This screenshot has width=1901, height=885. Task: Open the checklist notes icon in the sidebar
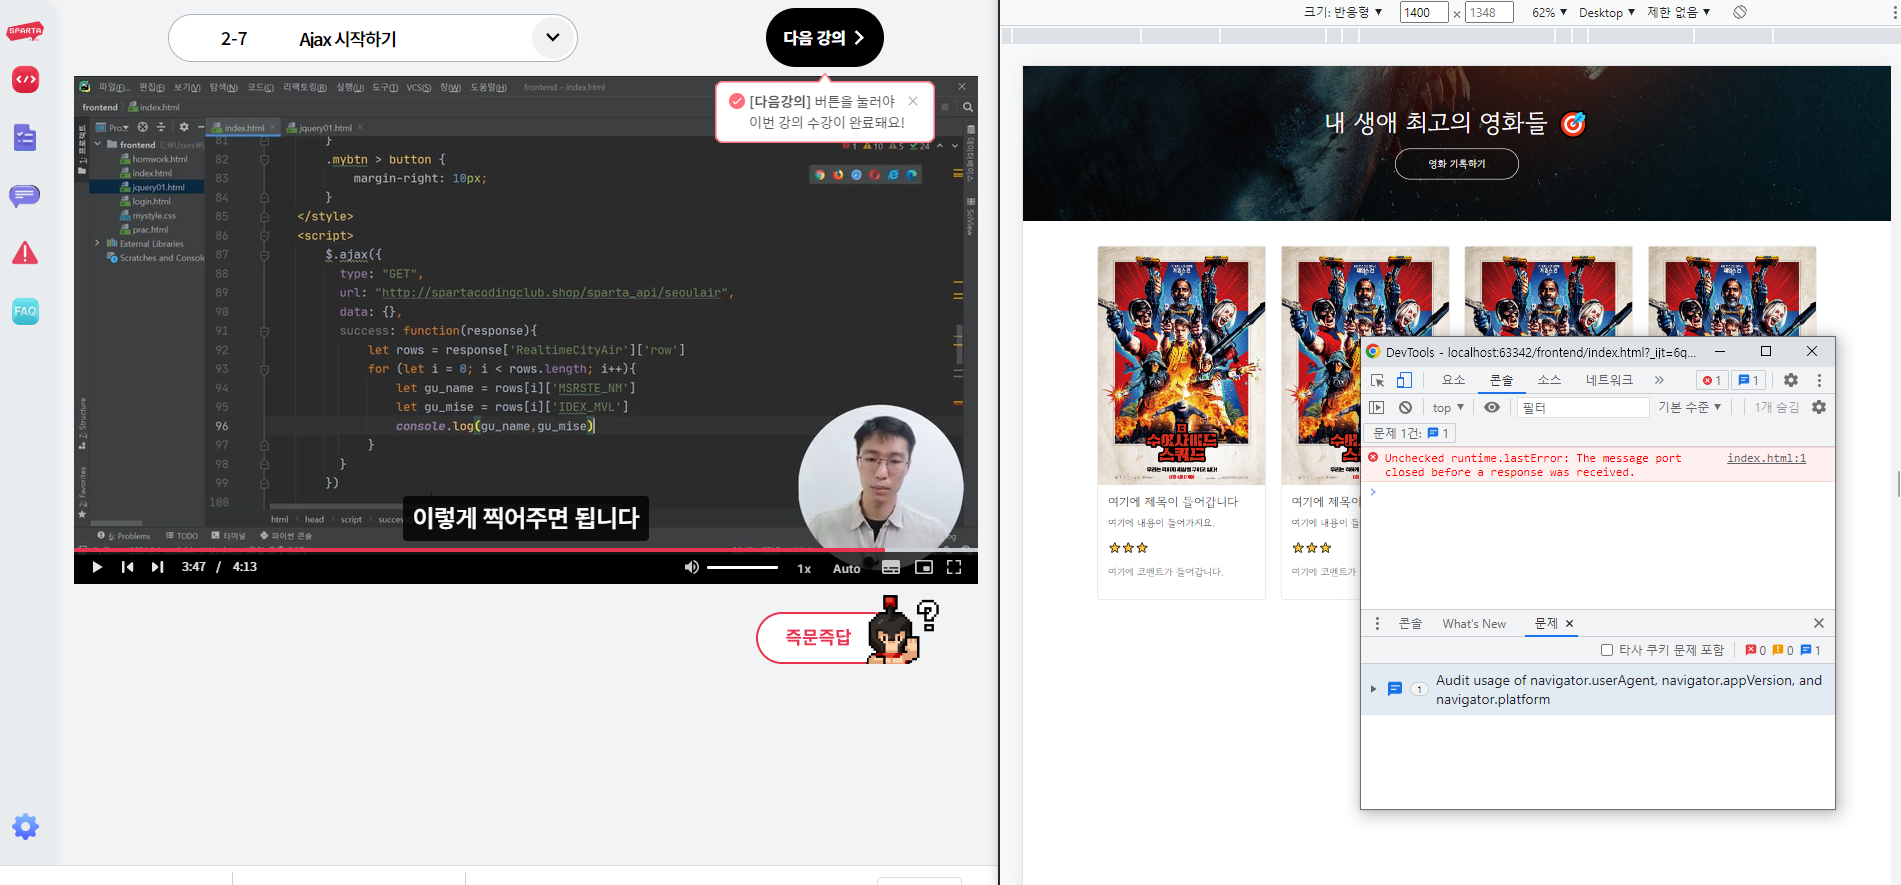click(x=25, y=137)
